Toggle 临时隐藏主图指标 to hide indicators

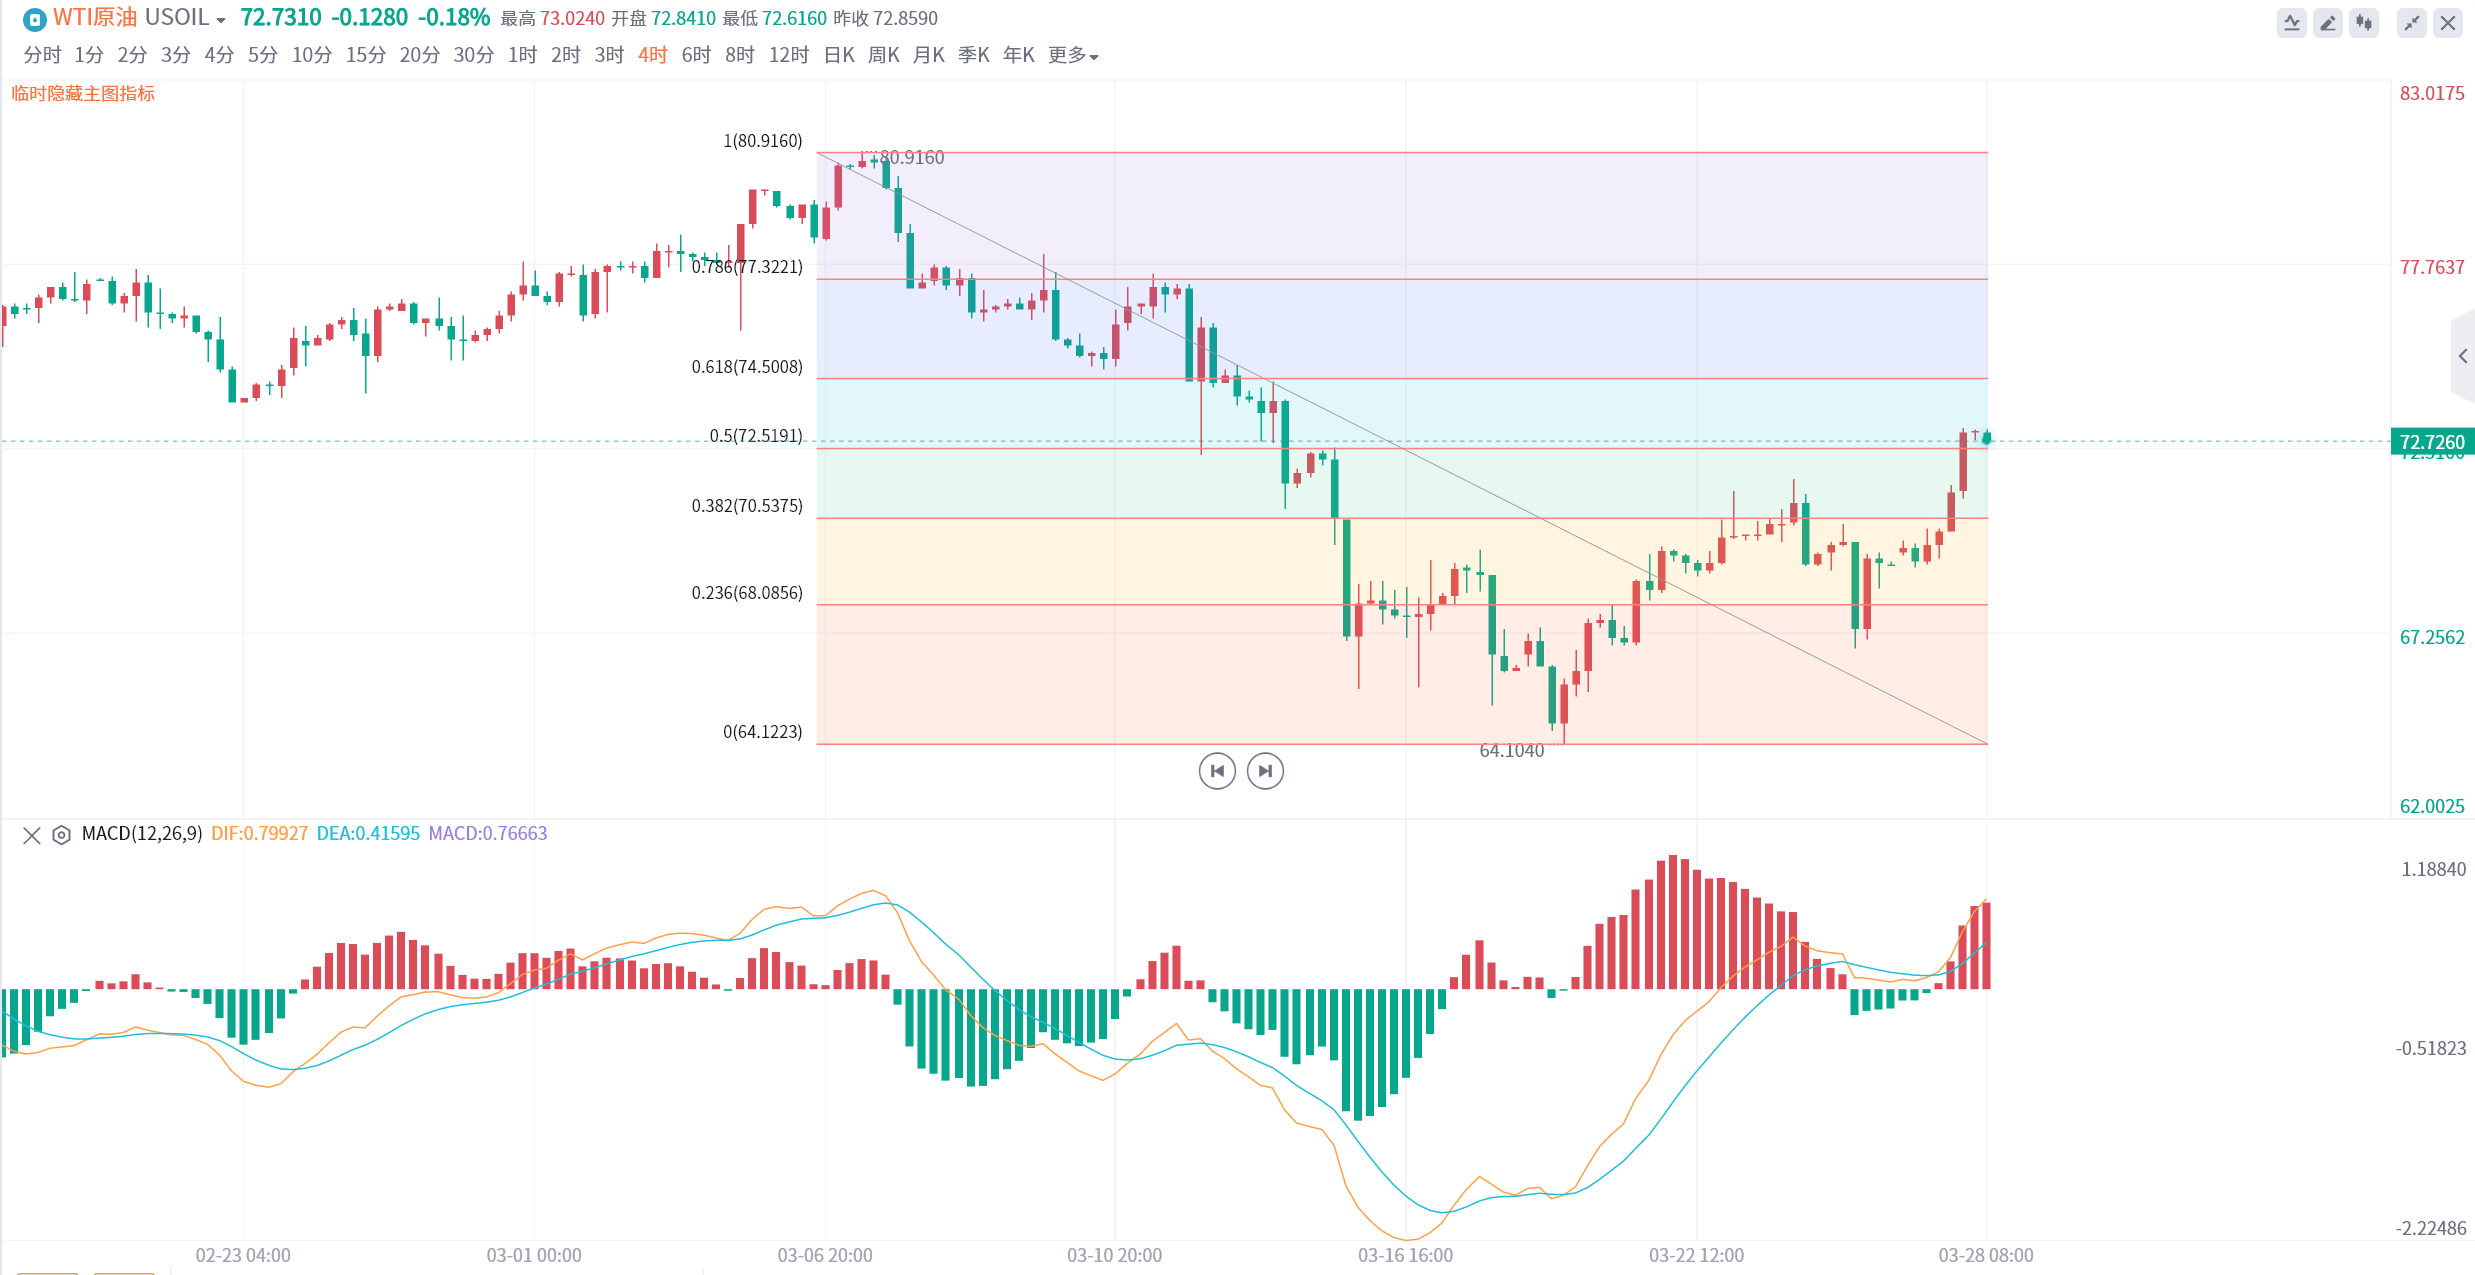click(x=83, y=94)
